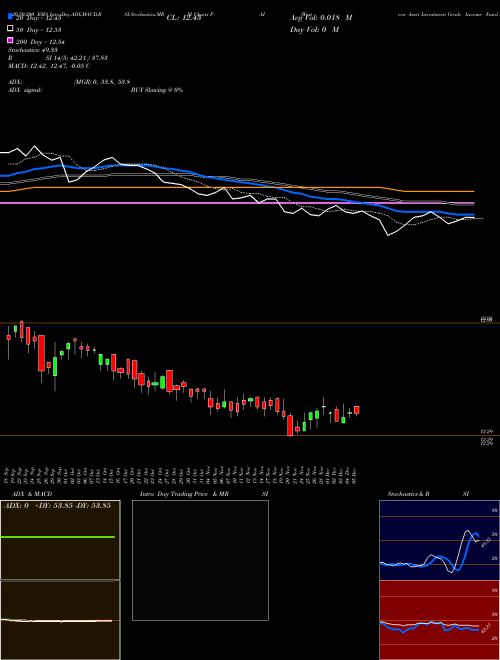This screenshot has height=660, width=500.
Task: Click the white 50 Day legend swatch
Action: [11, 29]
